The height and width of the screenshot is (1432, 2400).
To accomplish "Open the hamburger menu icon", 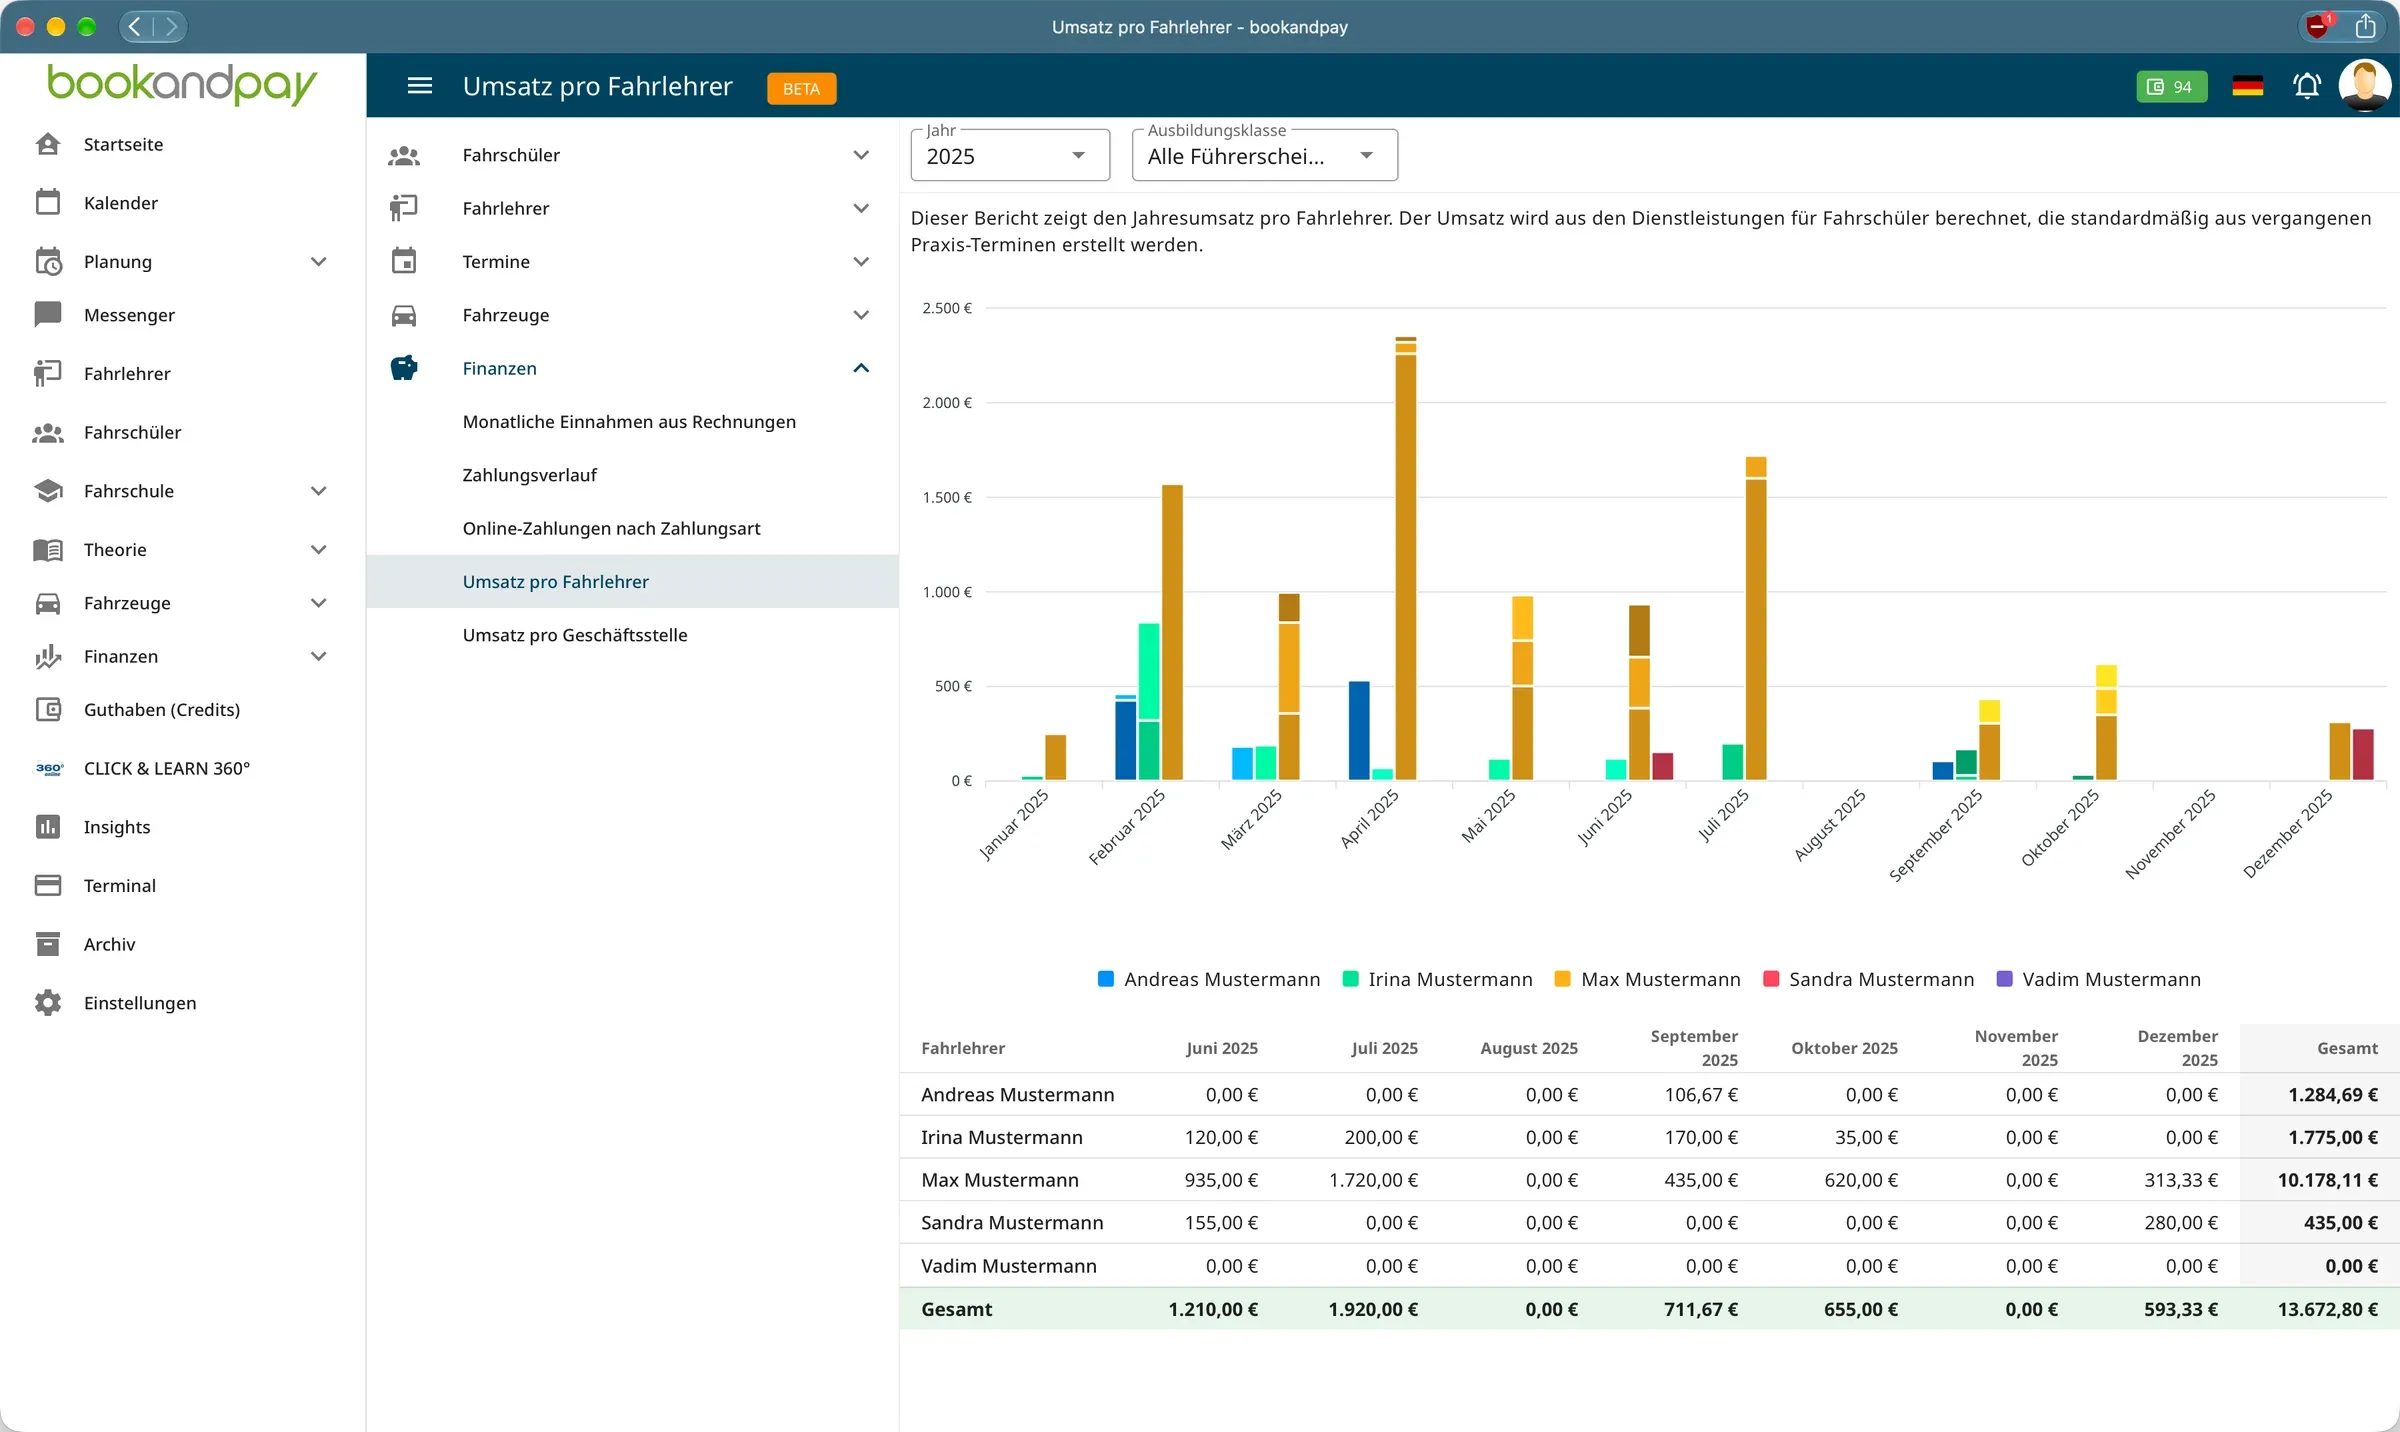I will click(420, 86).
